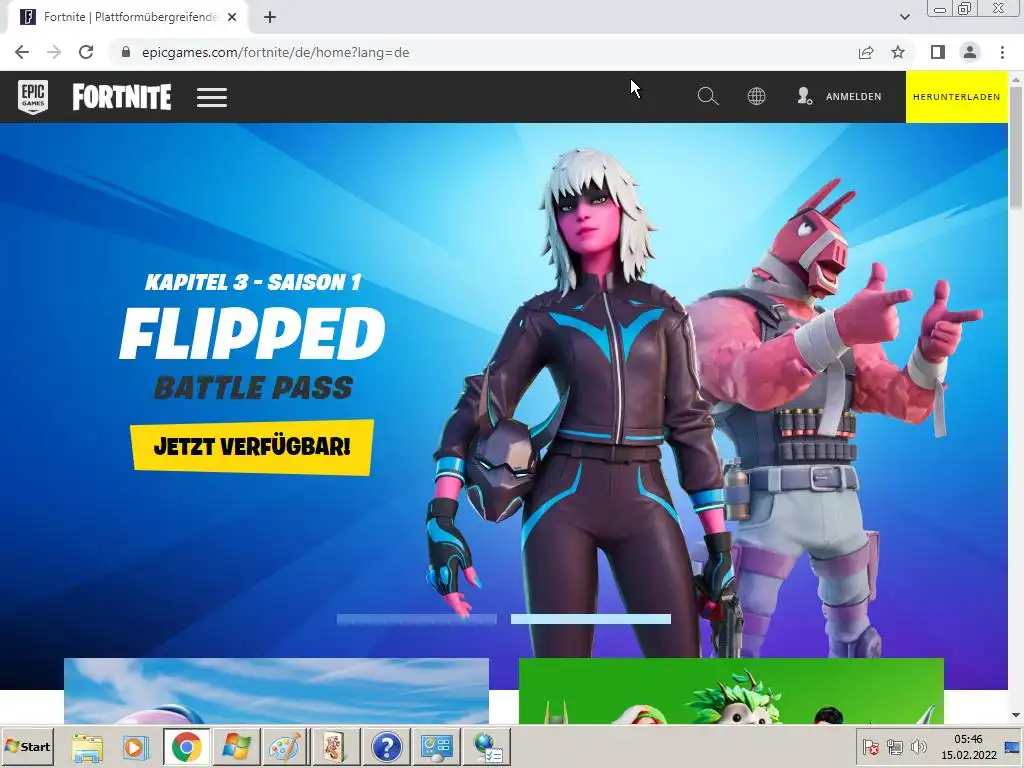
Task: Open the Chrome profile avatar
Action: tap(970, 52)
